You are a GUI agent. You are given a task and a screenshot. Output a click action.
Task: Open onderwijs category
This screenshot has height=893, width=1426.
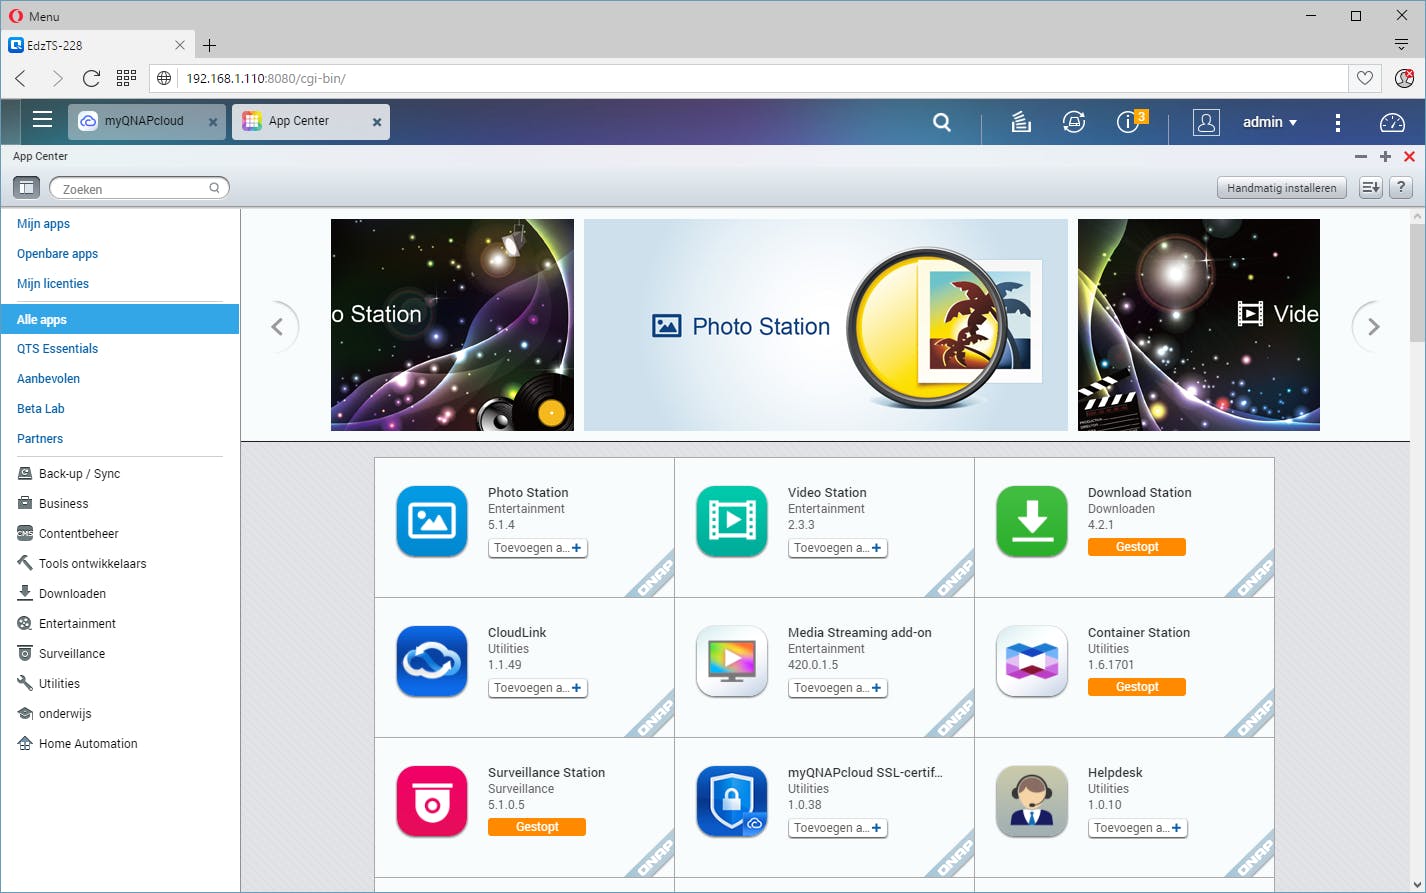(x=65, y=714)
